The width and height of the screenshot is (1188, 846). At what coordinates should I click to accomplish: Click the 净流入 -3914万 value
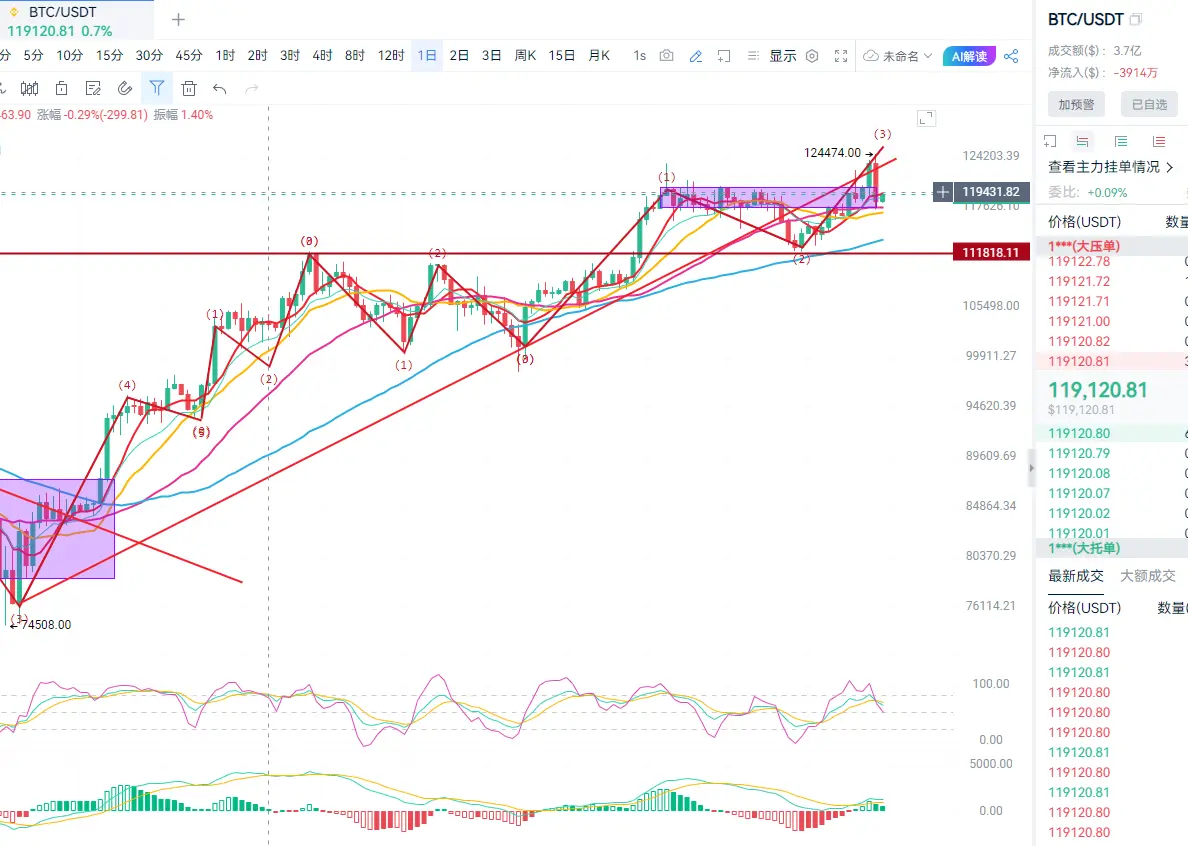(1135, 73)
